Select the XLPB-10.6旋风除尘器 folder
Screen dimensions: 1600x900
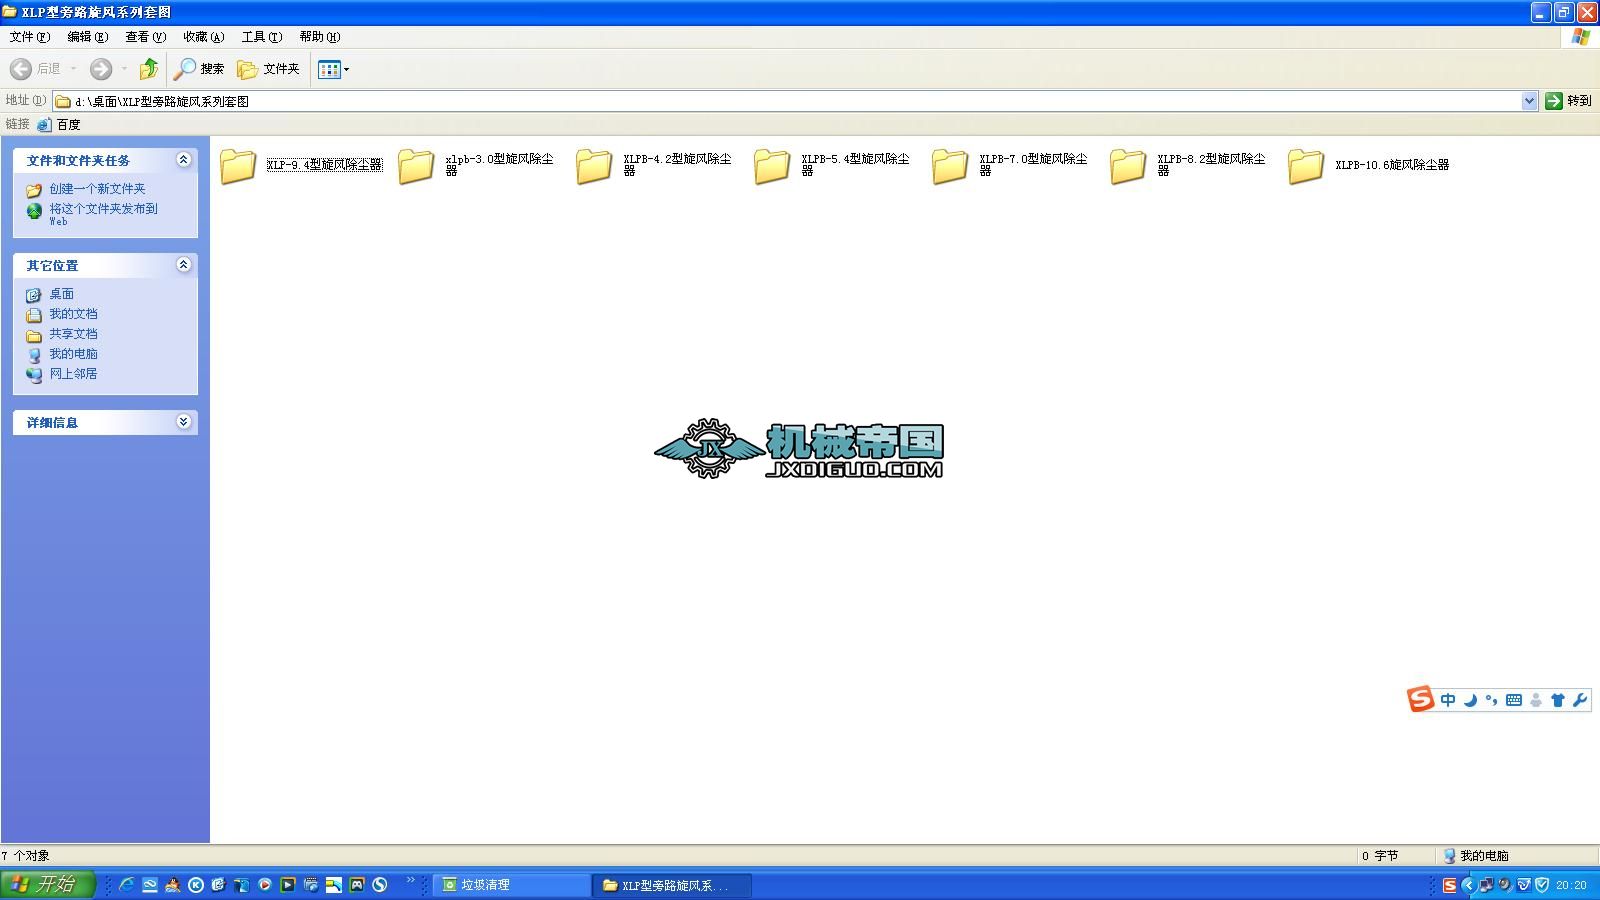(1369, 165)
